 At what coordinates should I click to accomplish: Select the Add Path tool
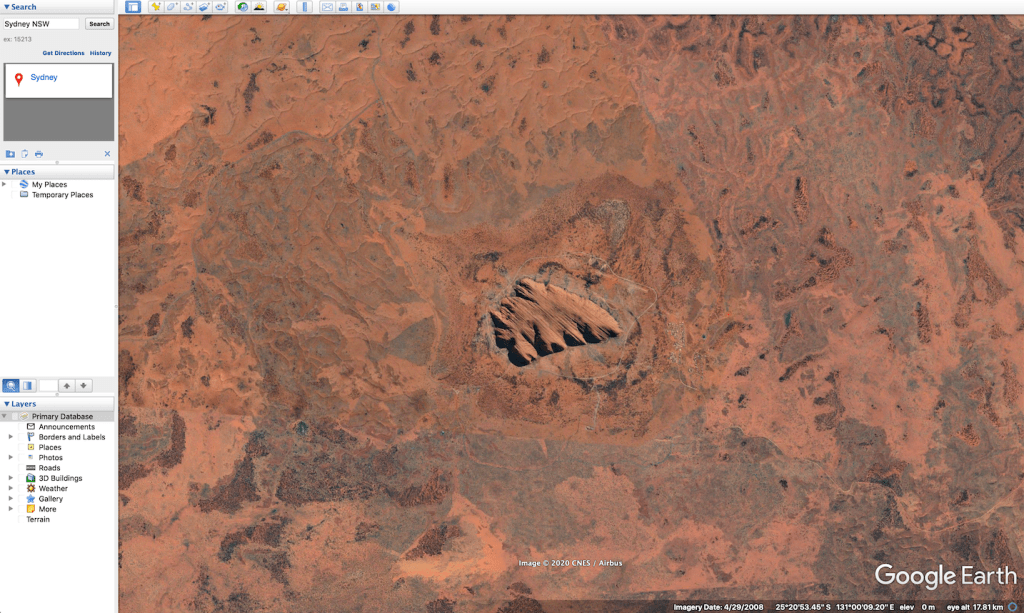188,7
